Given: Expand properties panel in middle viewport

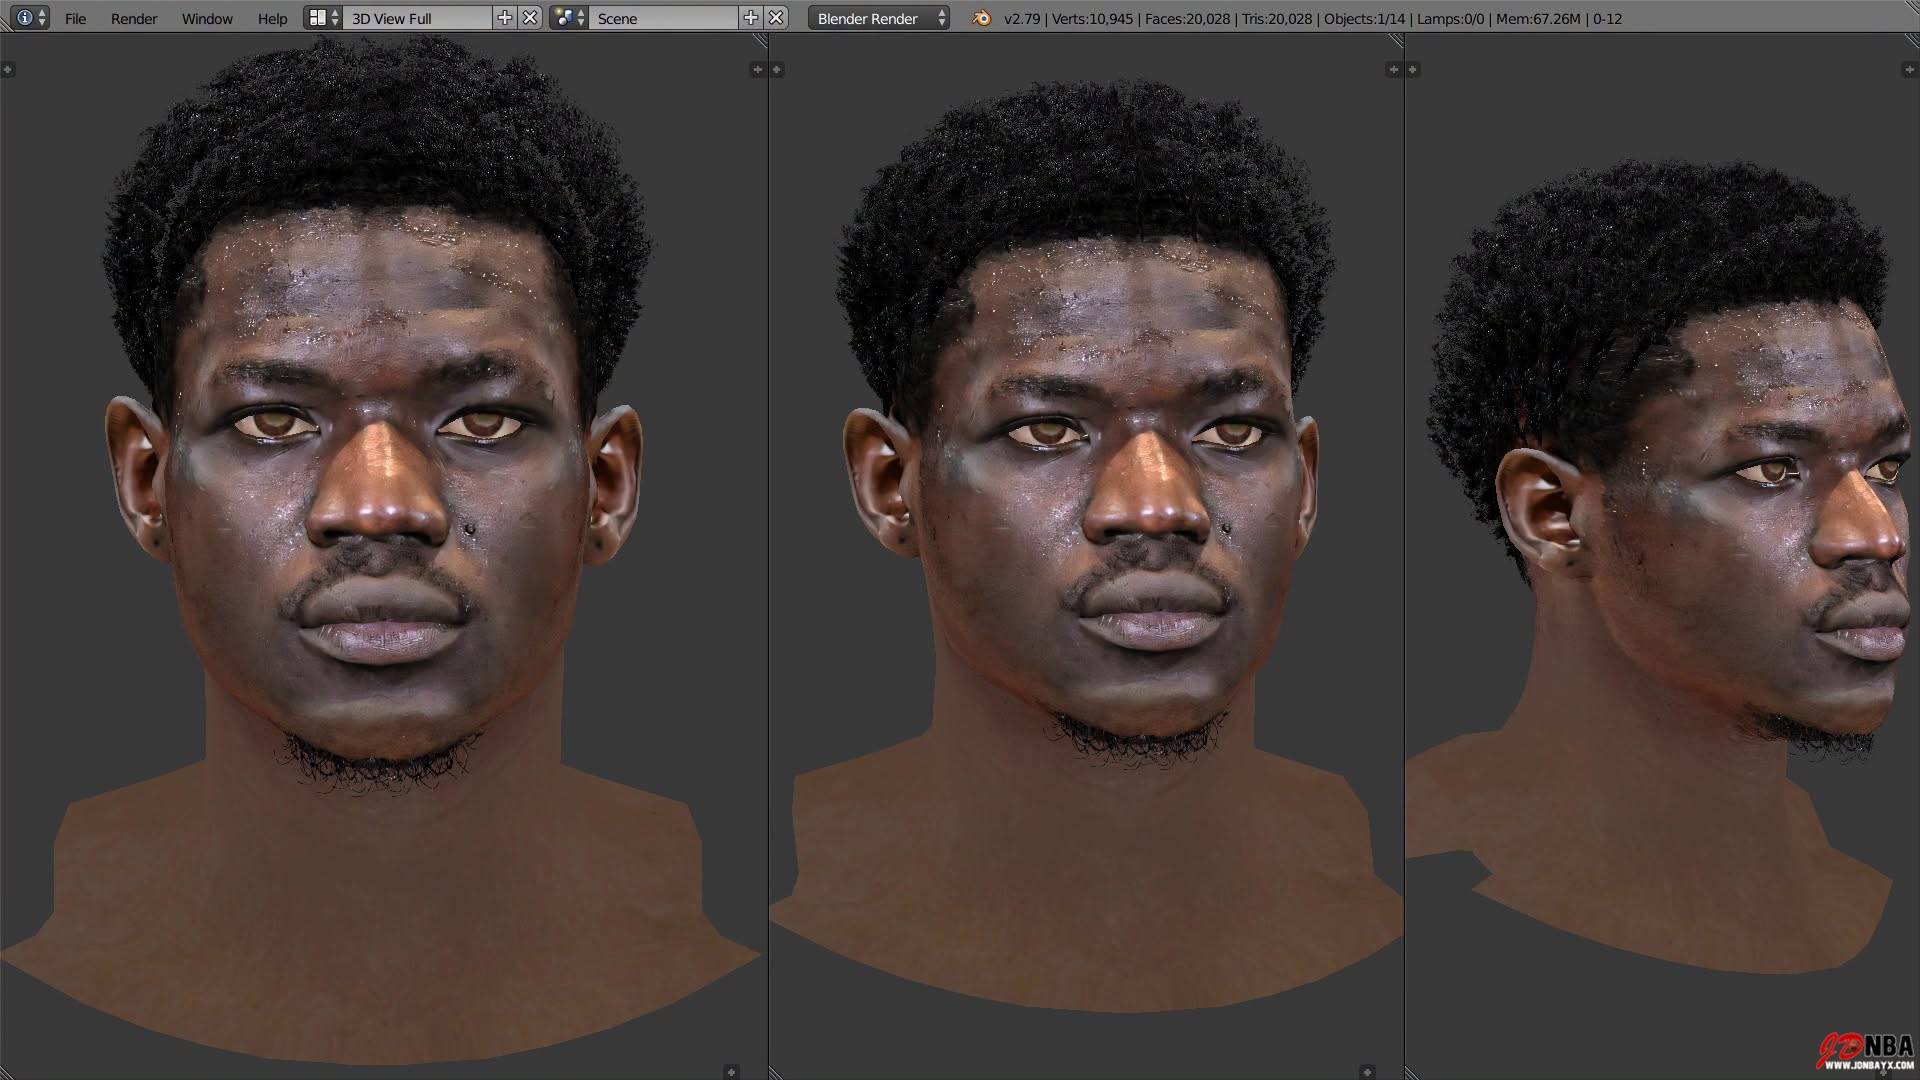Looking at the screenshot, I should coord(1393,69).
